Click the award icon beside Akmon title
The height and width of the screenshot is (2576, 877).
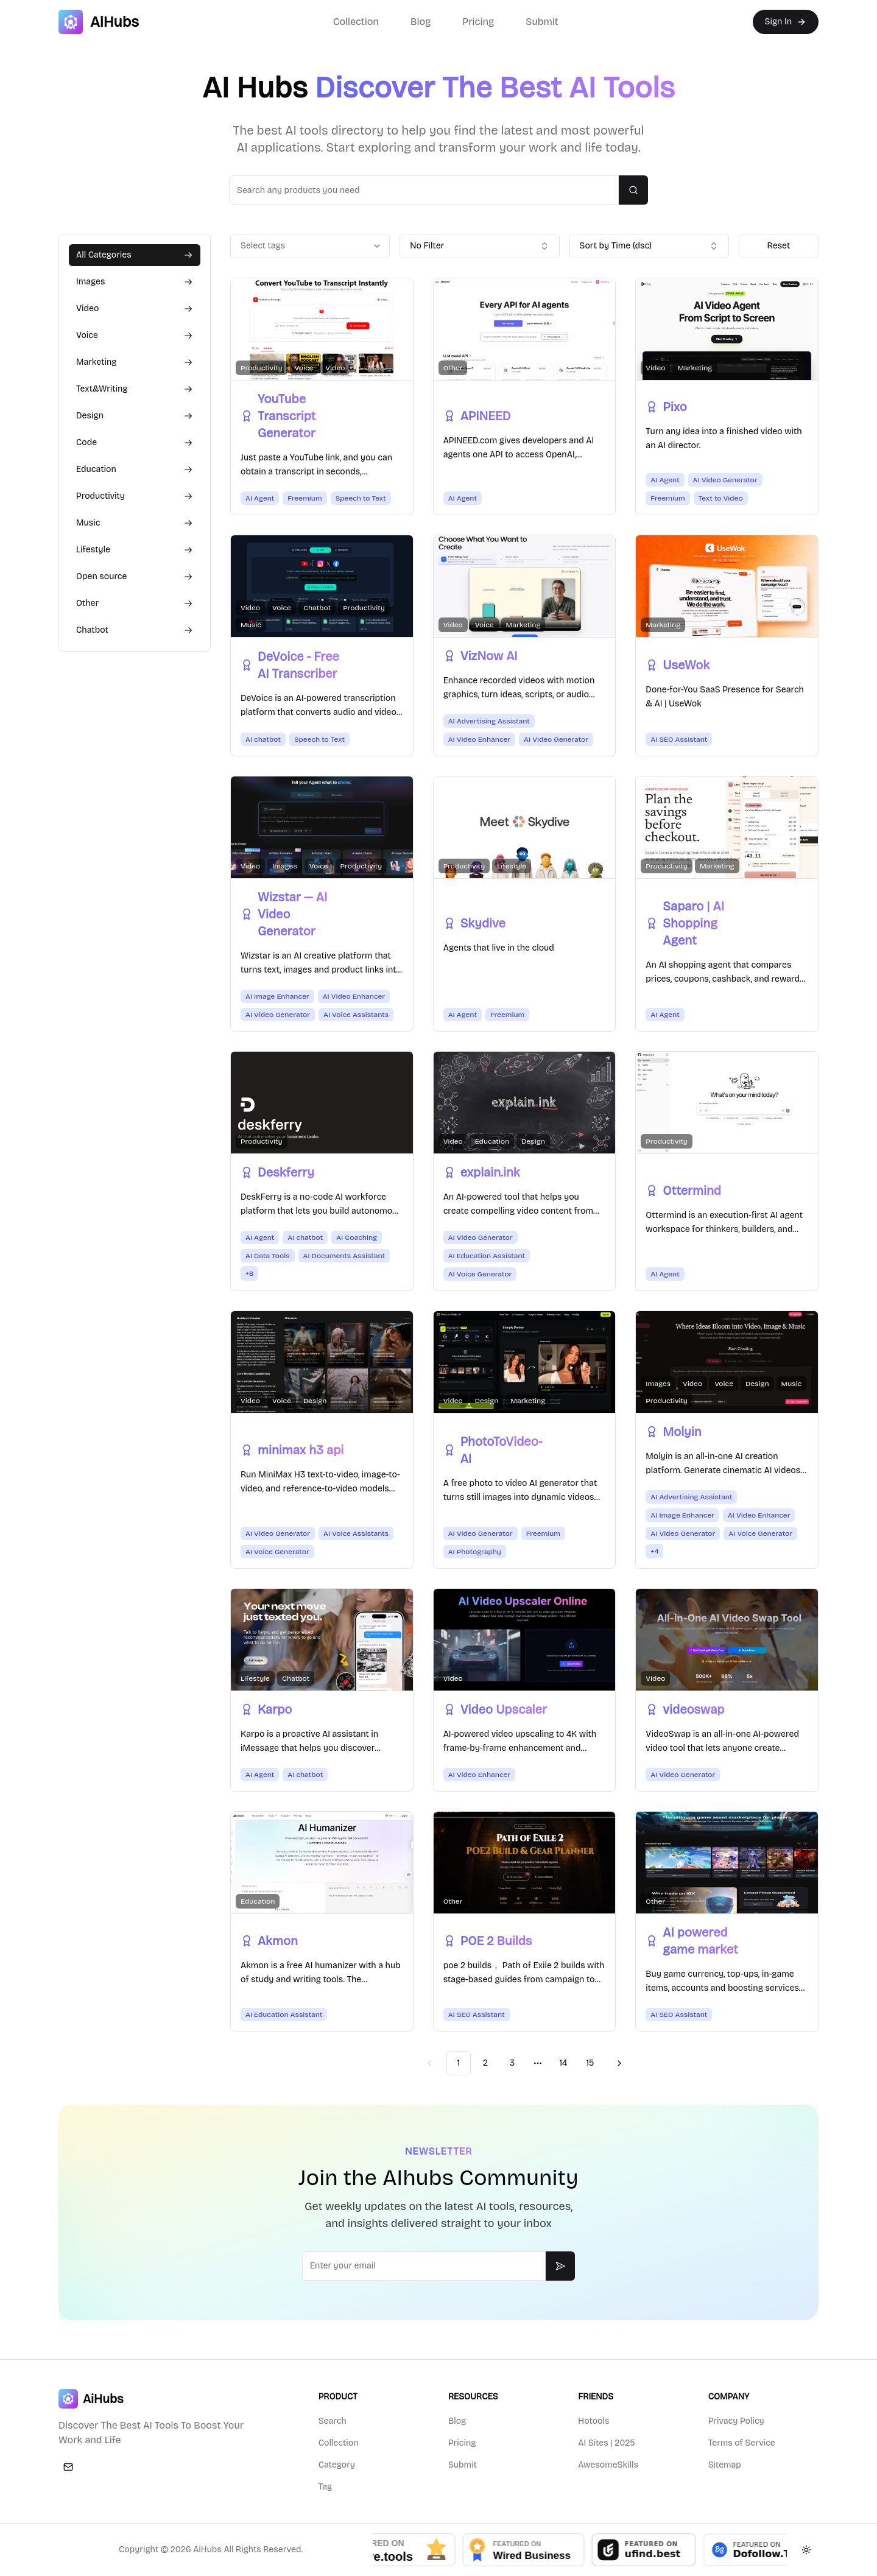[246, 1940]
